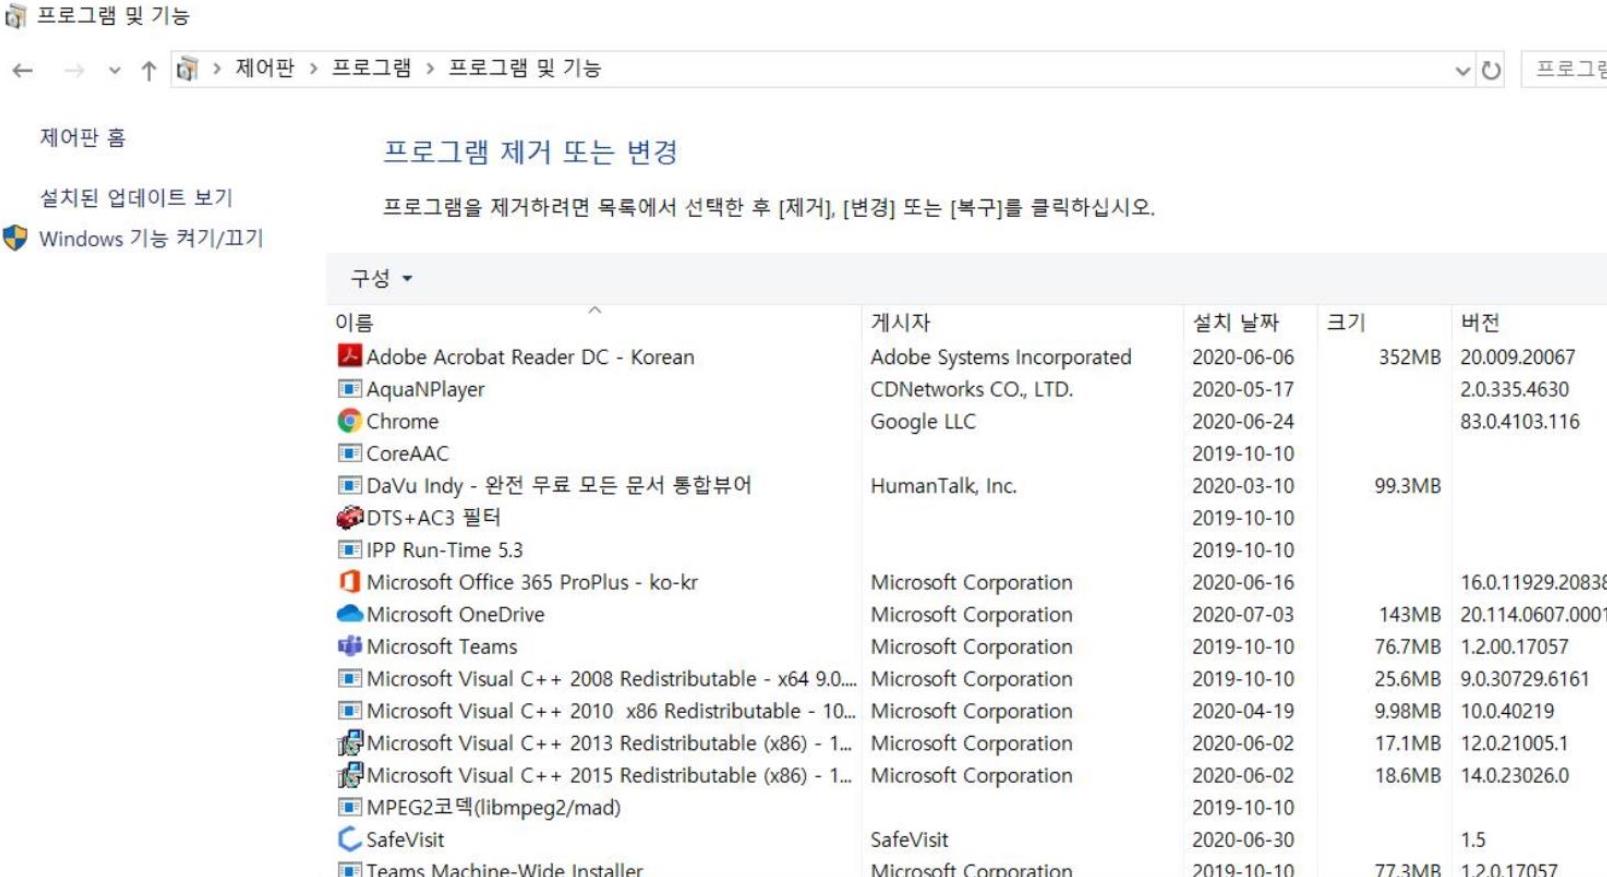The width and height of the screenshot is (1607, 877).
Task: Open the recent locations dropdown arrow
Action: pyautogui.click(x=114, y=70)
